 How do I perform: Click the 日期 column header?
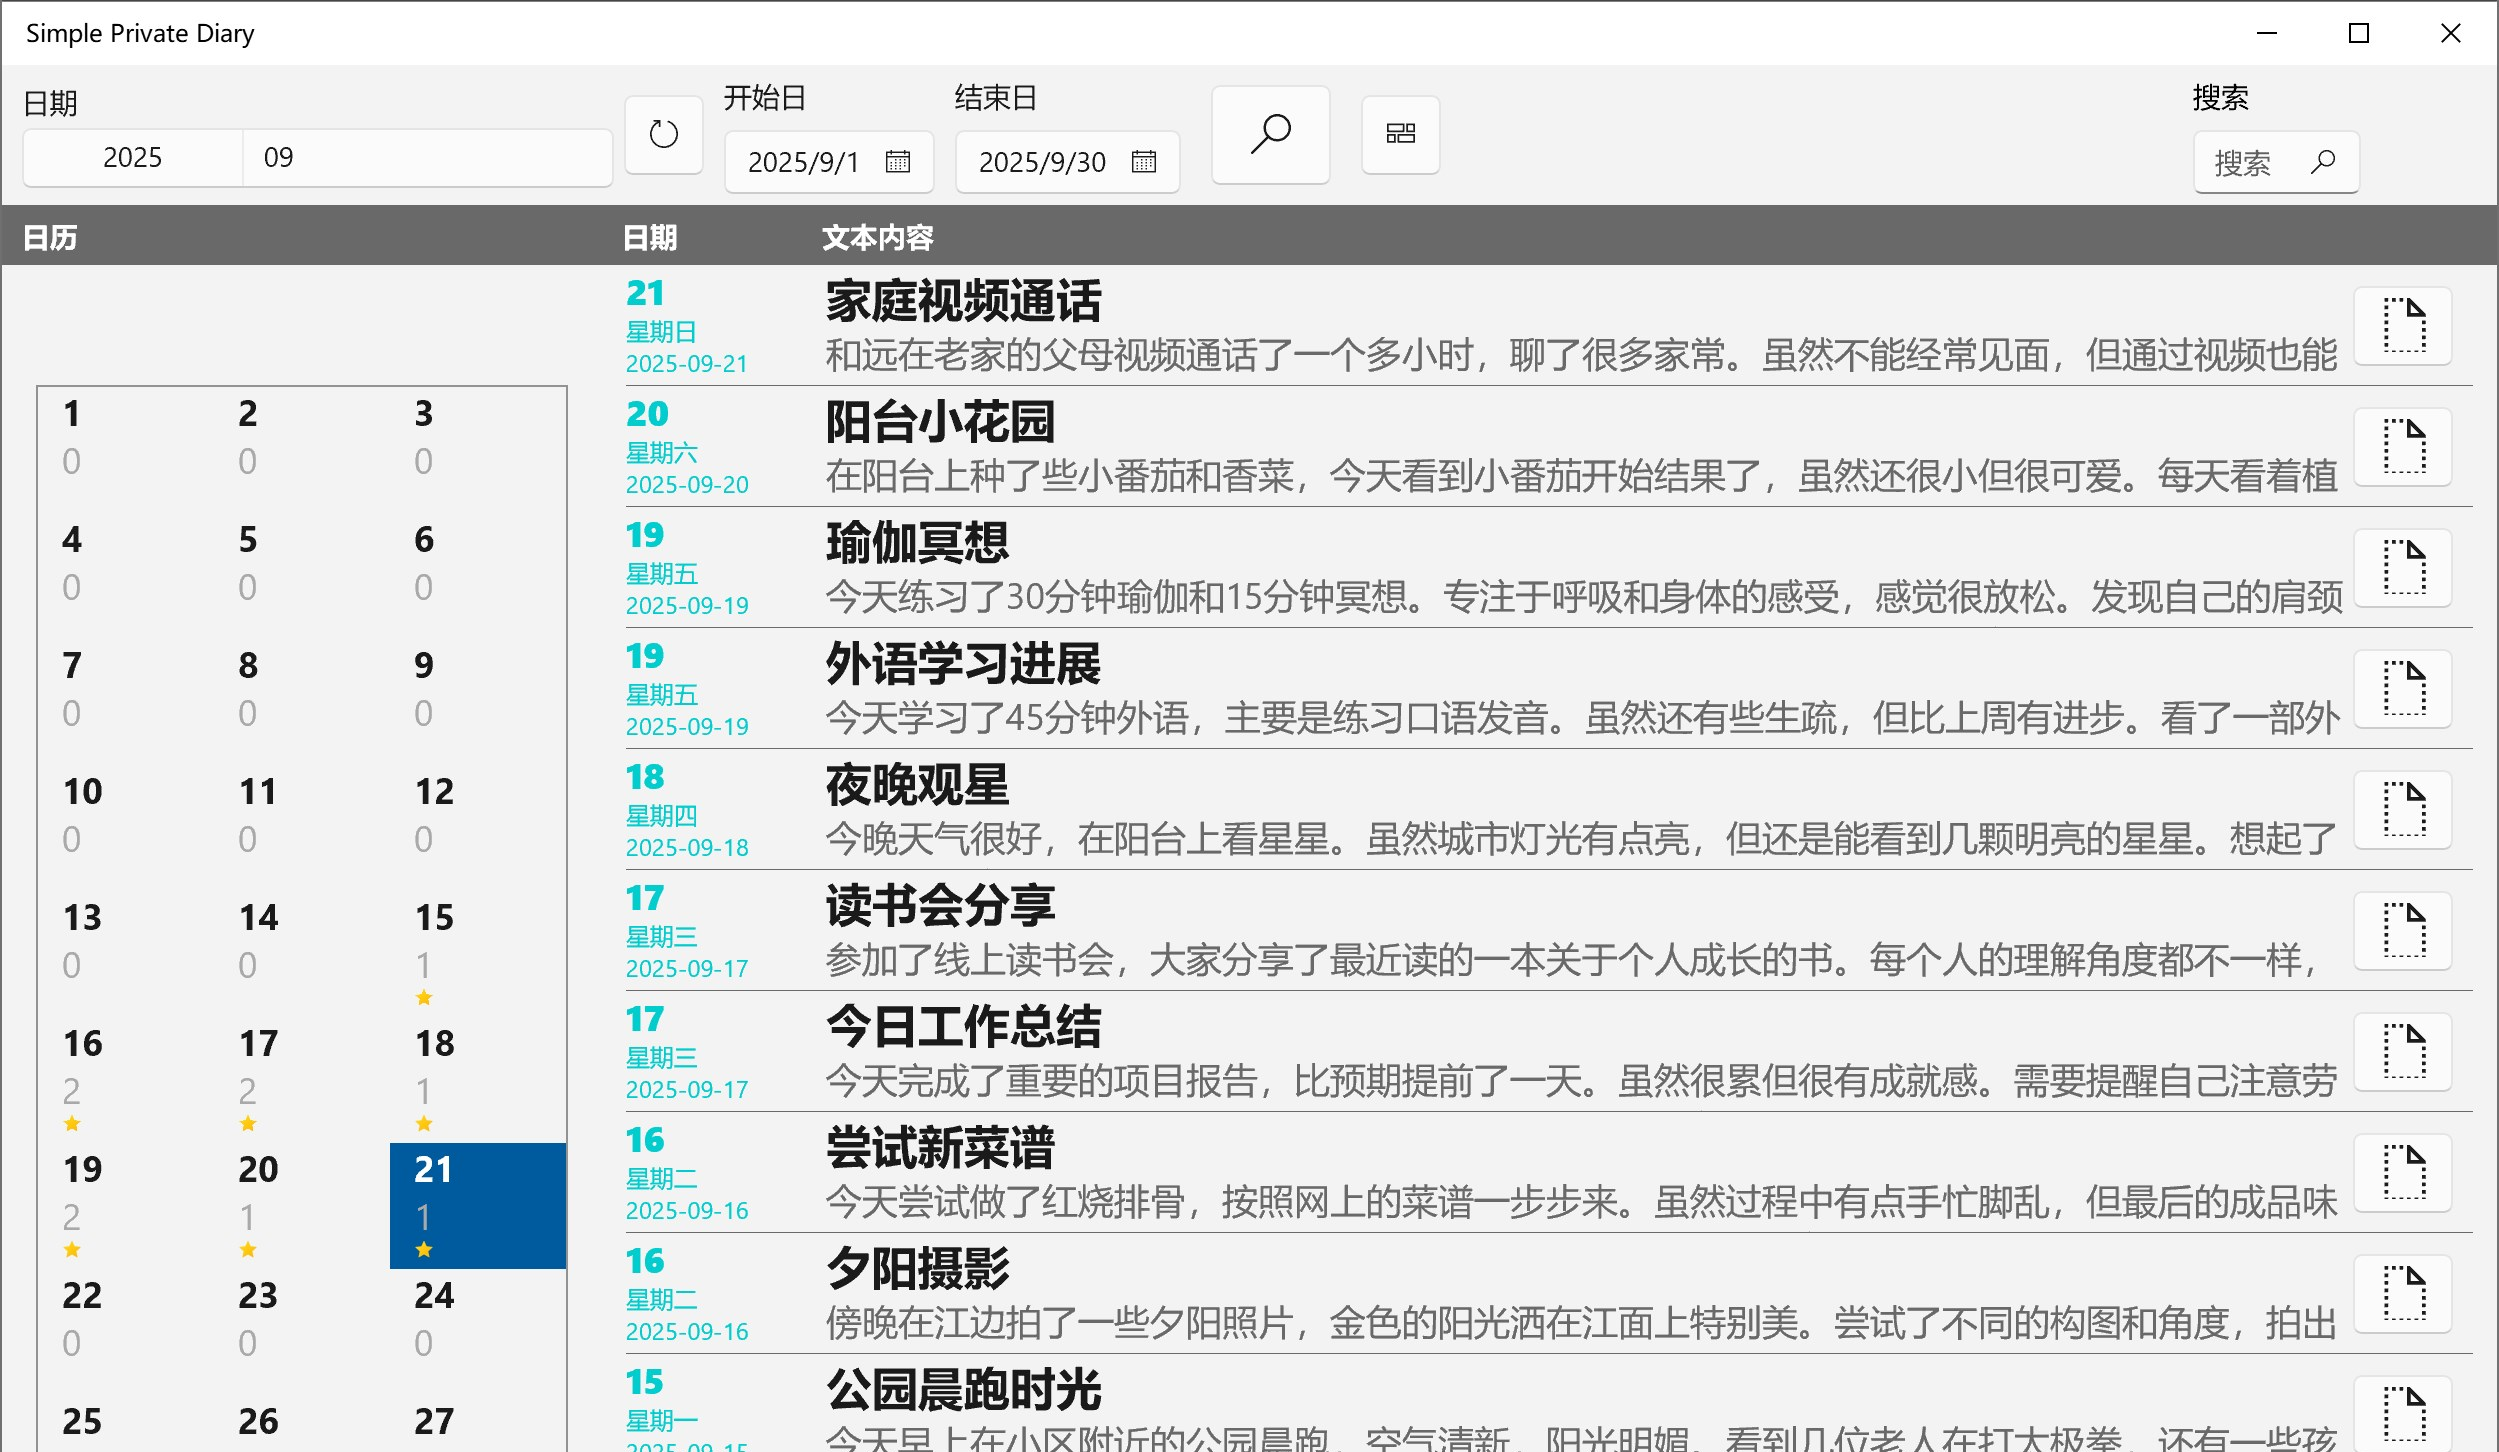click(x=649, y=237)
